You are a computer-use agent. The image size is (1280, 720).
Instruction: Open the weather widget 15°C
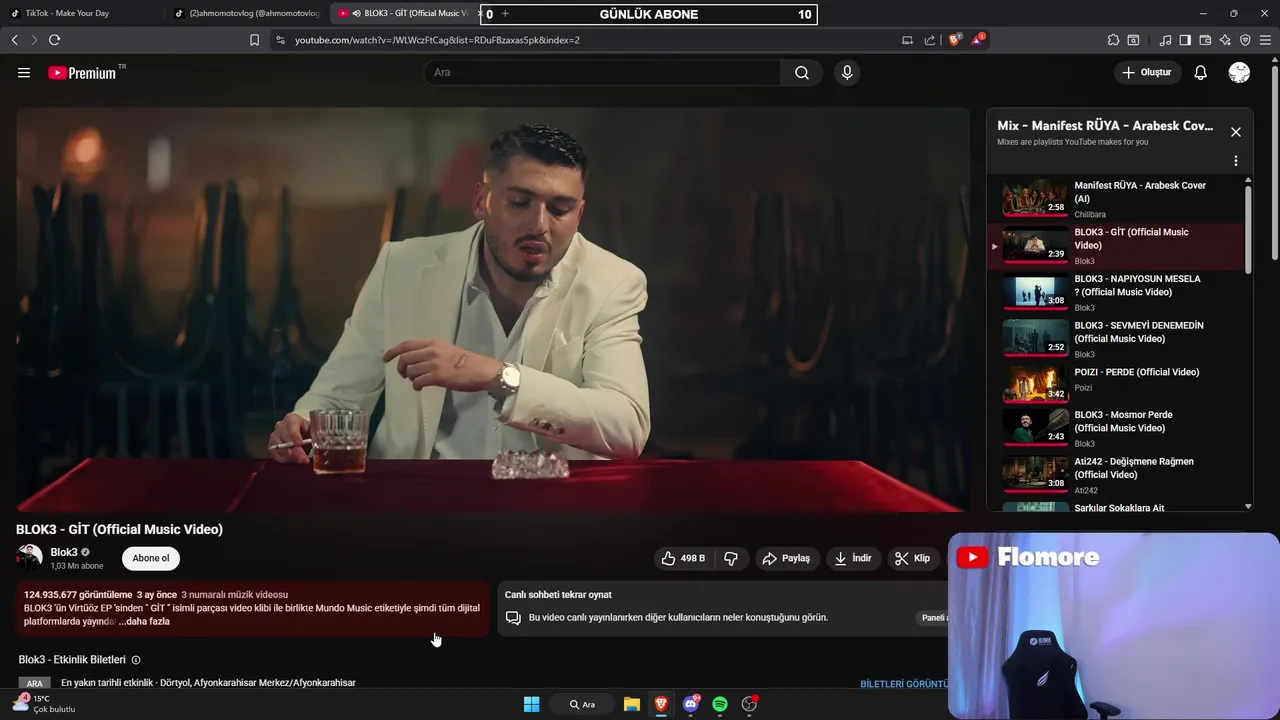pos(43,704)
